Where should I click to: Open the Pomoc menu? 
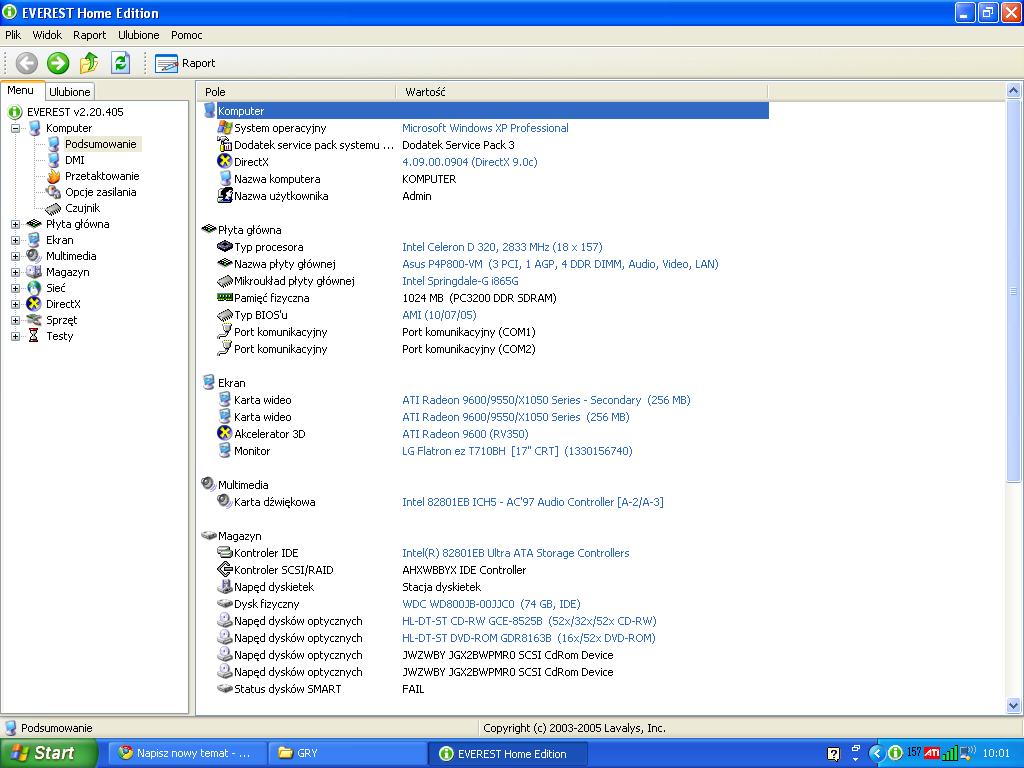[x=187, y=35]
